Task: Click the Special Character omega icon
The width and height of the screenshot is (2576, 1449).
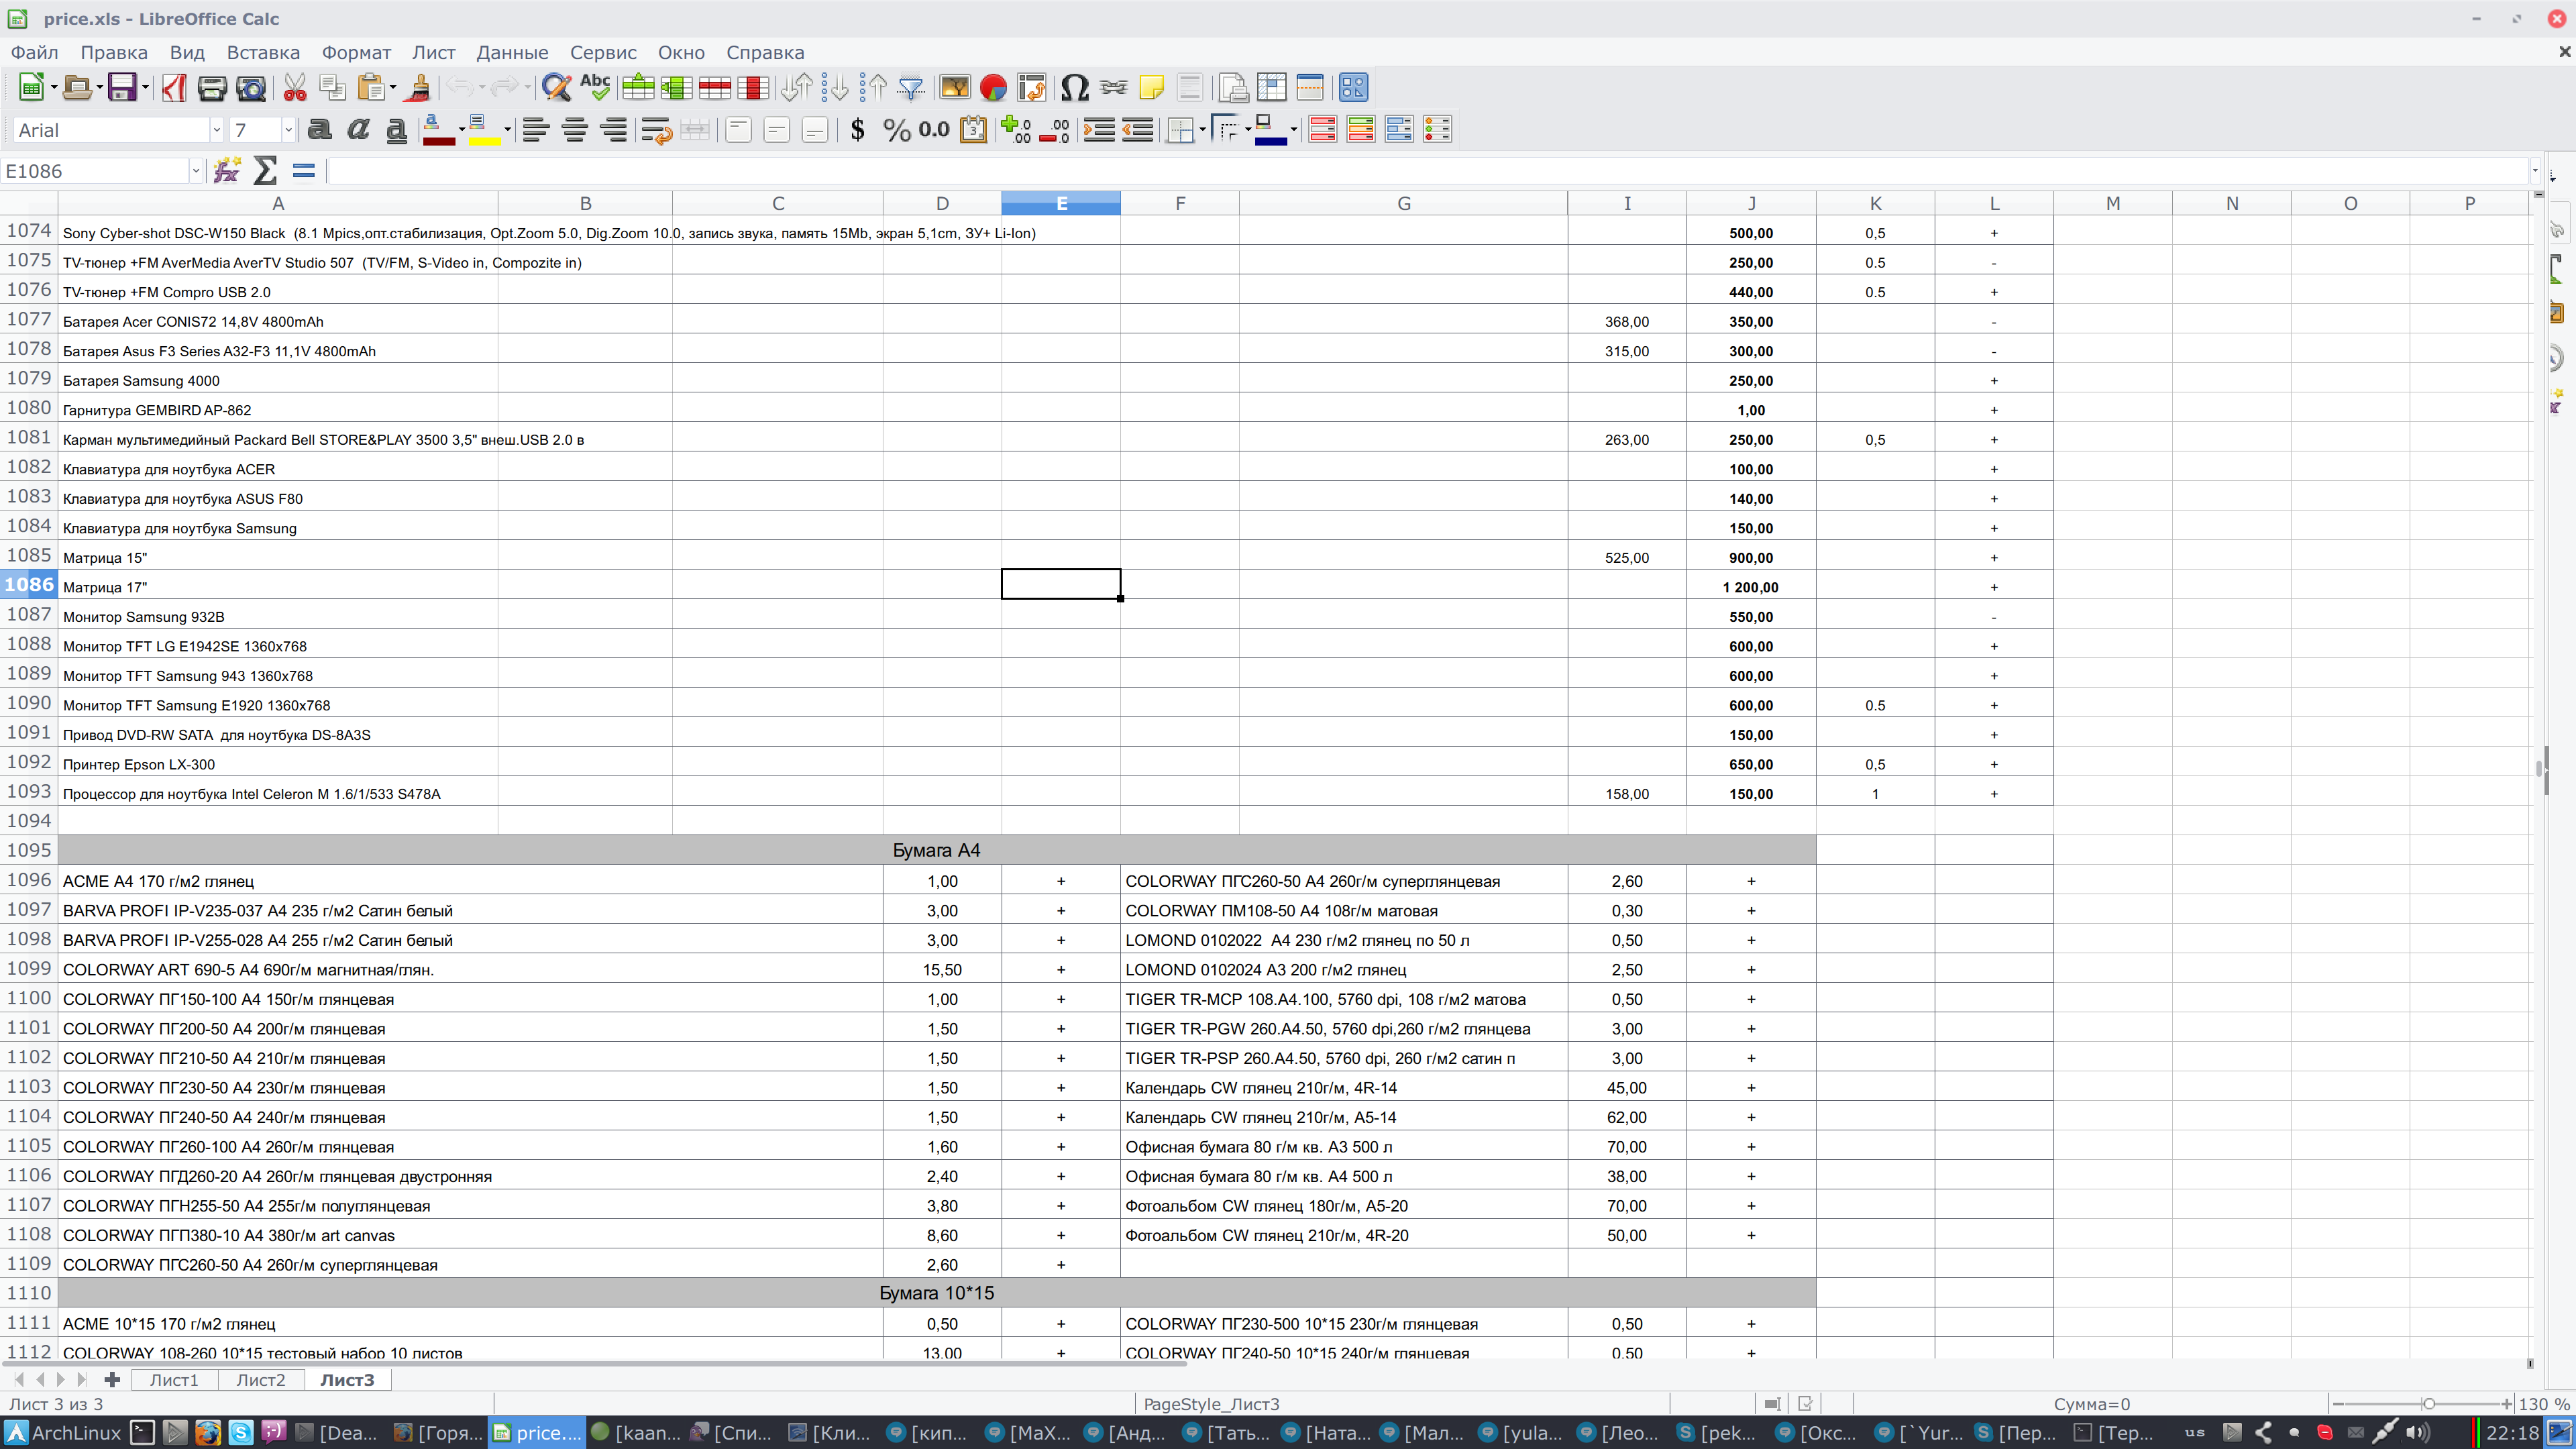Action: (1074, 88)
